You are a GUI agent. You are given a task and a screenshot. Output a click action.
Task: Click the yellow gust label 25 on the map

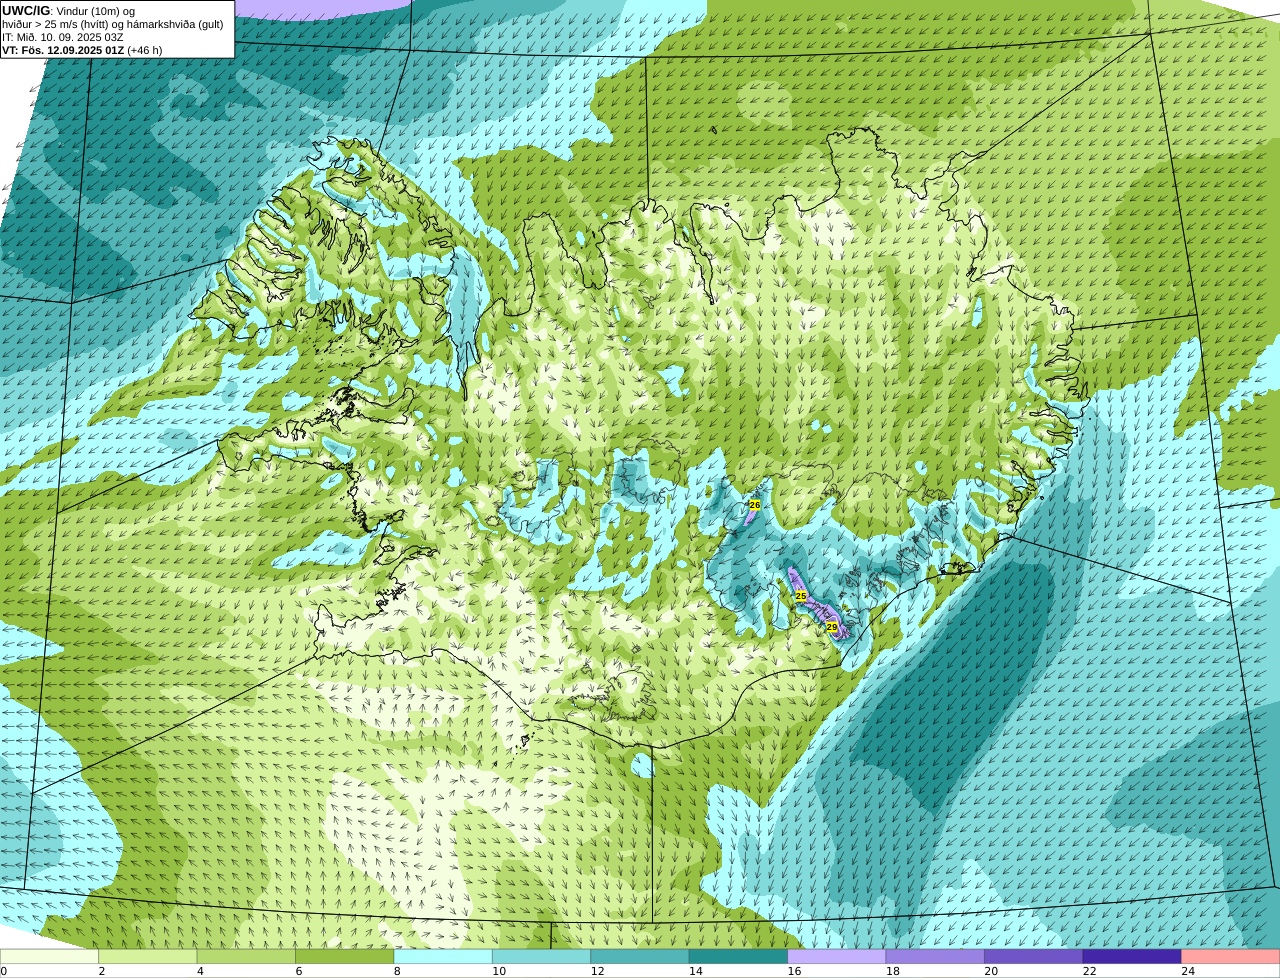[x=801, y=596]
